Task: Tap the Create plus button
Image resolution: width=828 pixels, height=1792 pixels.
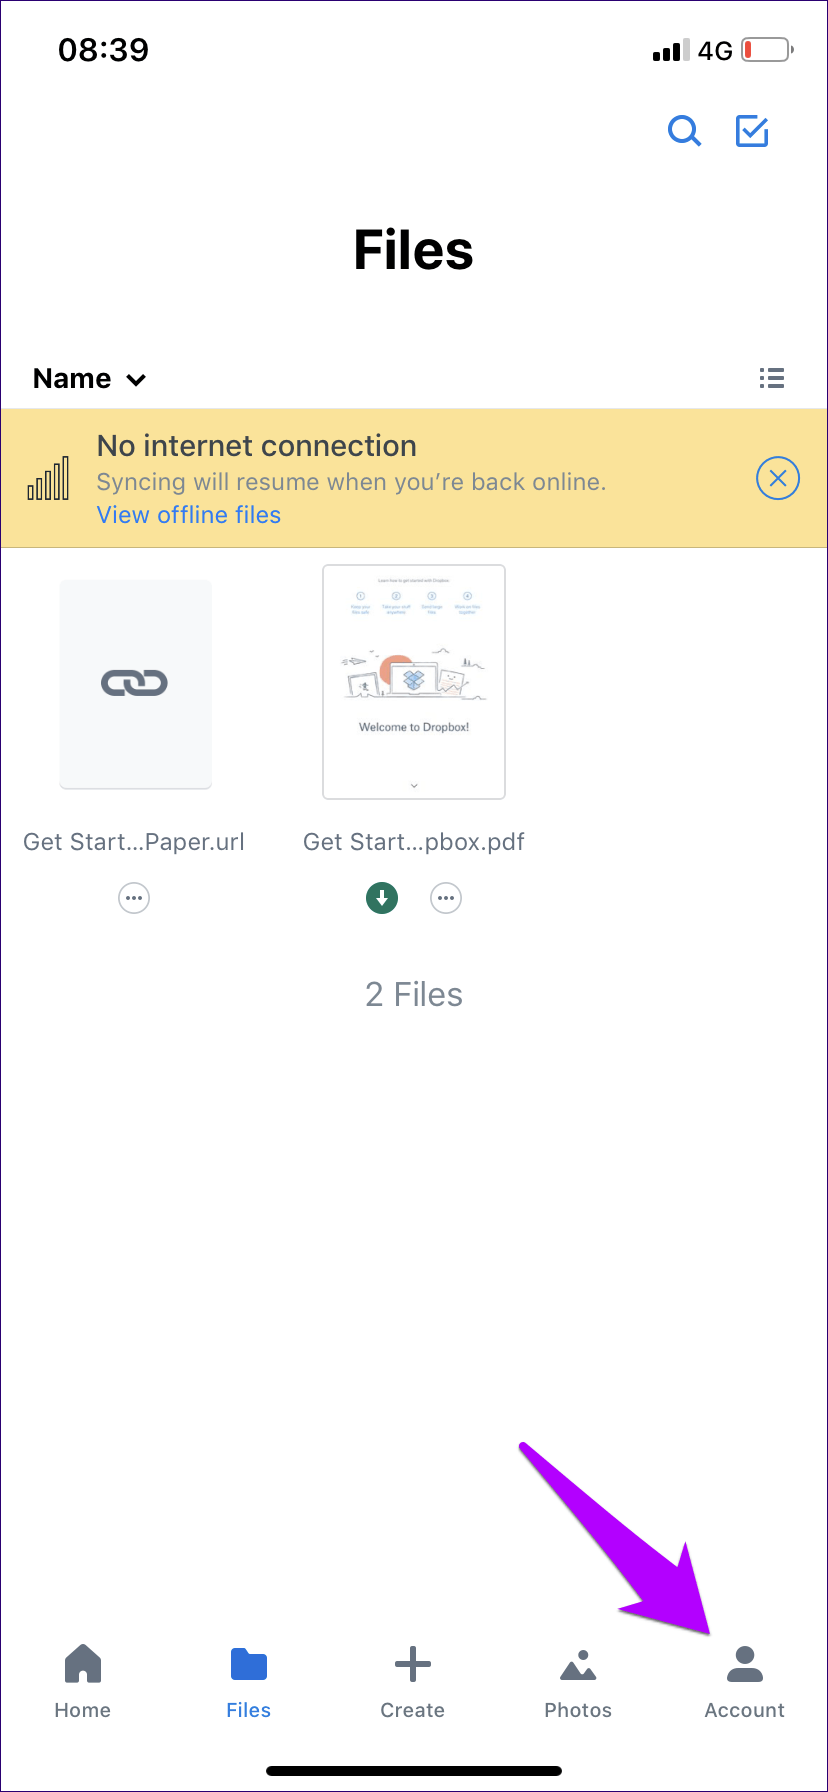Action: tap(412, 1682)
